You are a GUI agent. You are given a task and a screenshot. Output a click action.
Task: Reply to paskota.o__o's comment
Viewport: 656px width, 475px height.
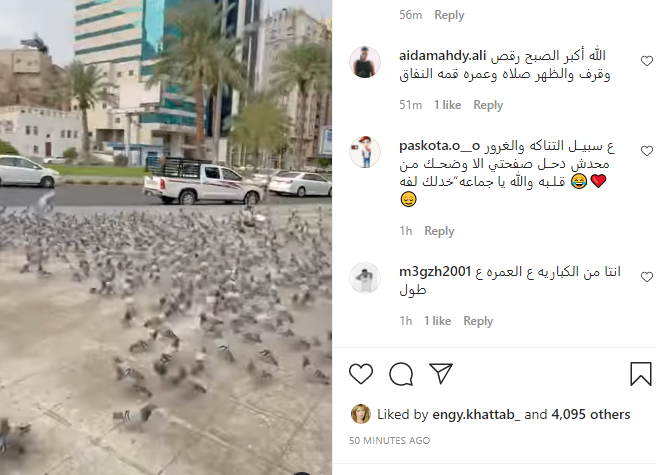click(x=439, y=231)
